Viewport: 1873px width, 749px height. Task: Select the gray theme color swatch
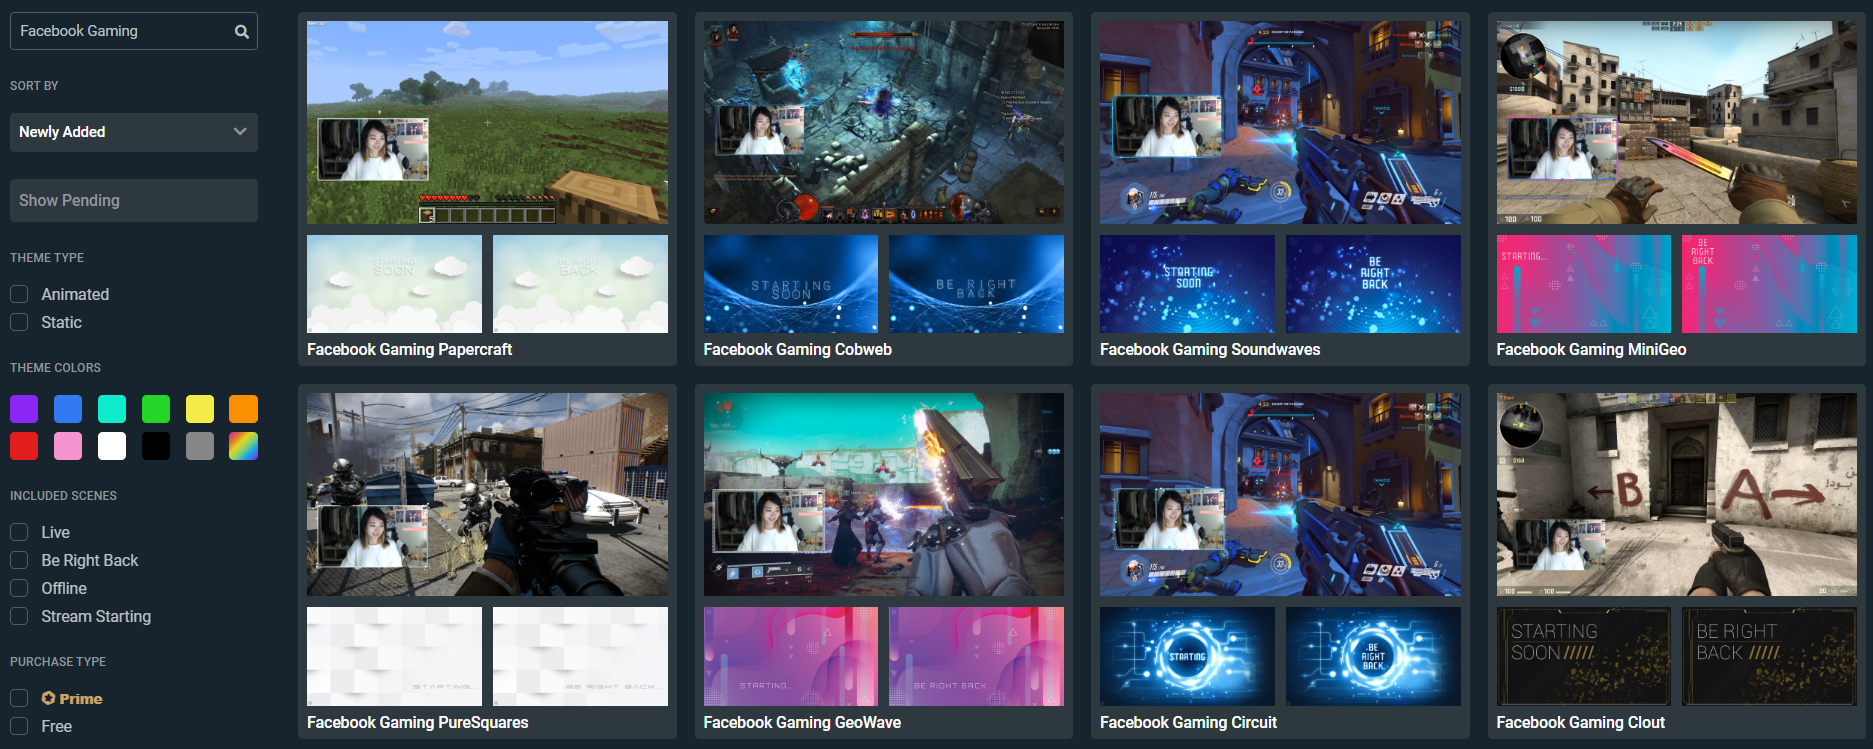click(x=200, y=446)
